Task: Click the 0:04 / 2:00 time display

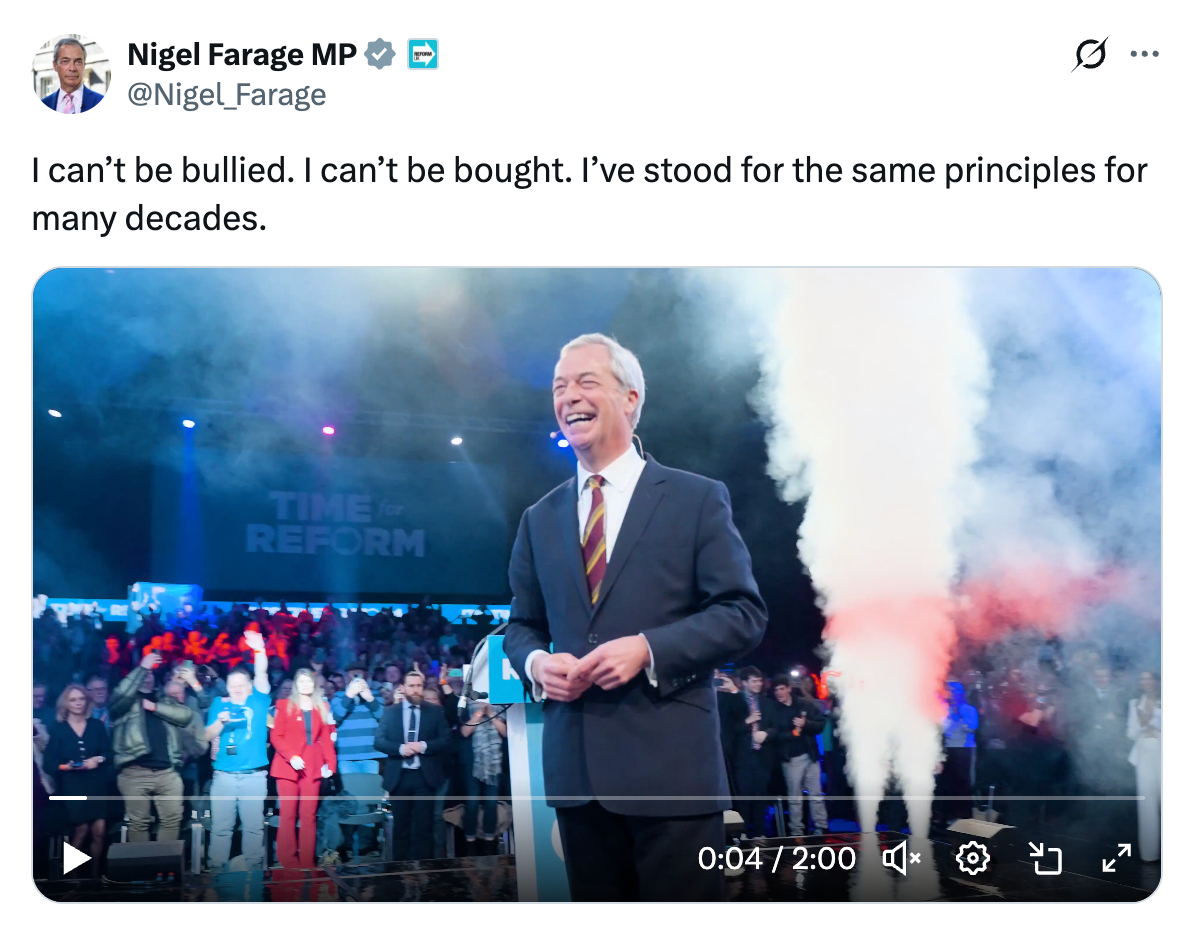Action: click(776, 858)
